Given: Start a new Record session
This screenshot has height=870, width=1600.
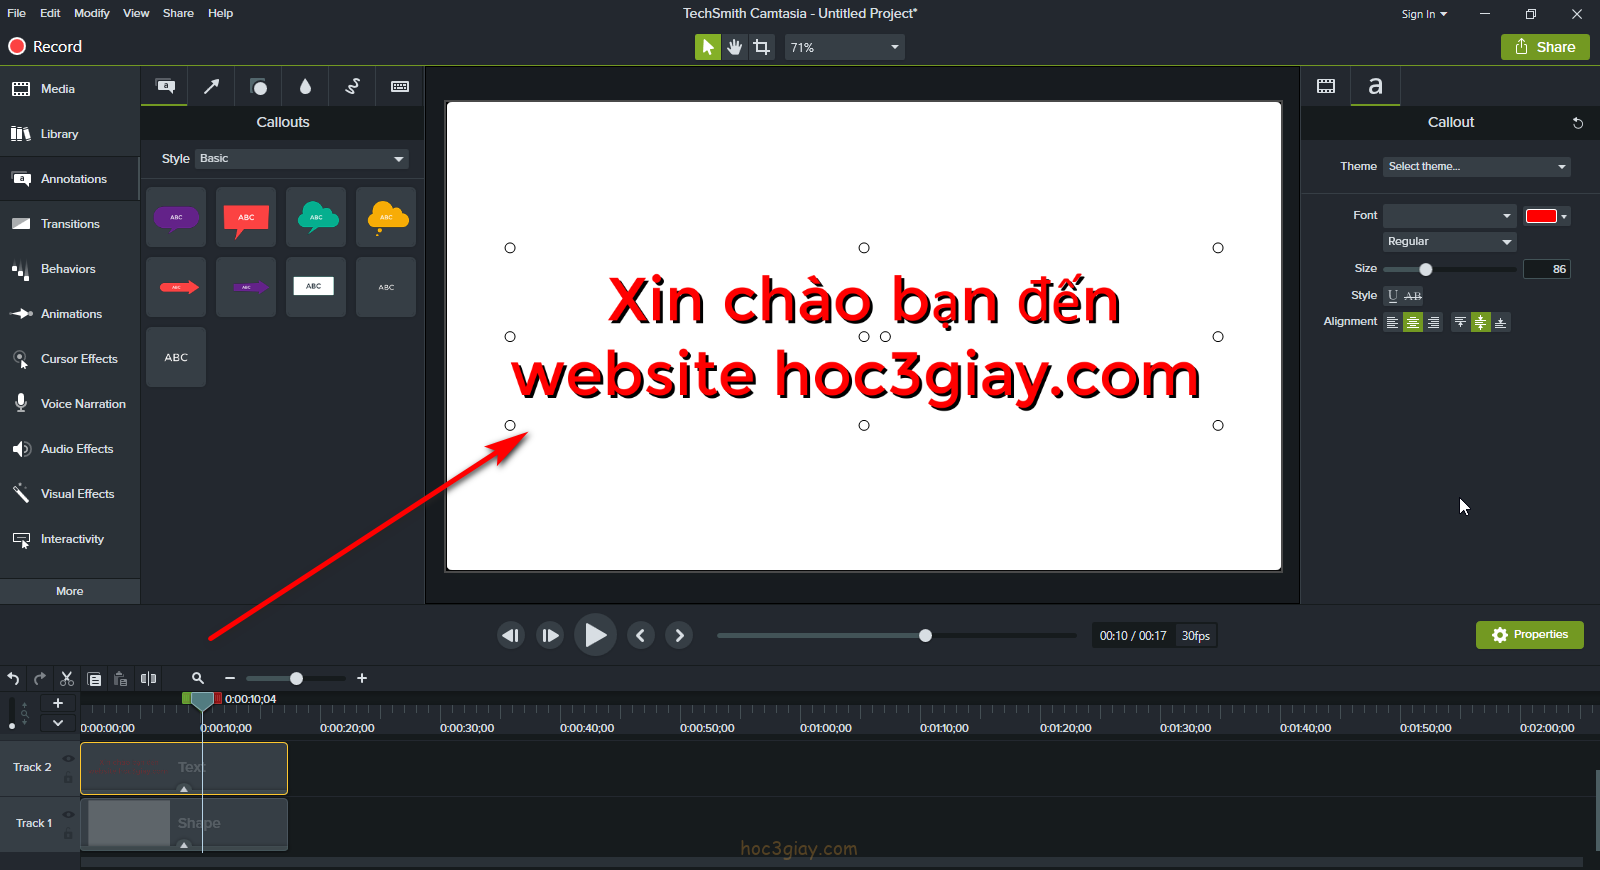Looking at the screenshot, I should click(x=45, y=47).
